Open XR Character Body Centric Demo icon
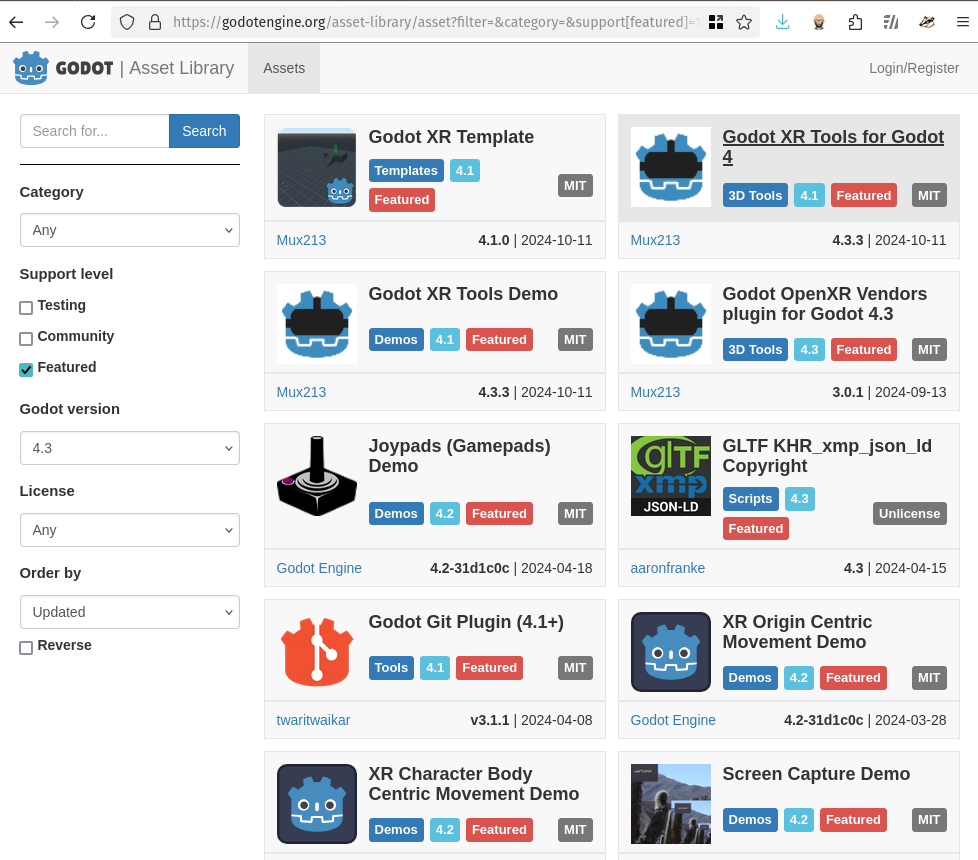 317,804
